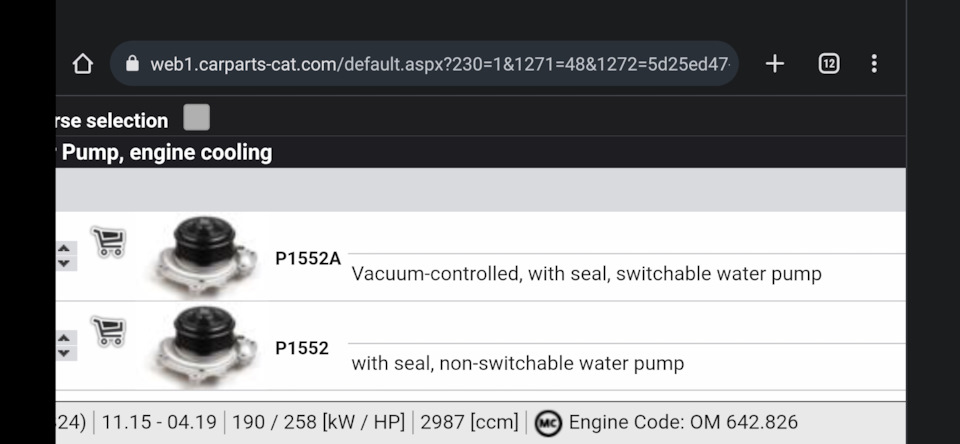View the P1552A water pump image

[x=206, y=256]
